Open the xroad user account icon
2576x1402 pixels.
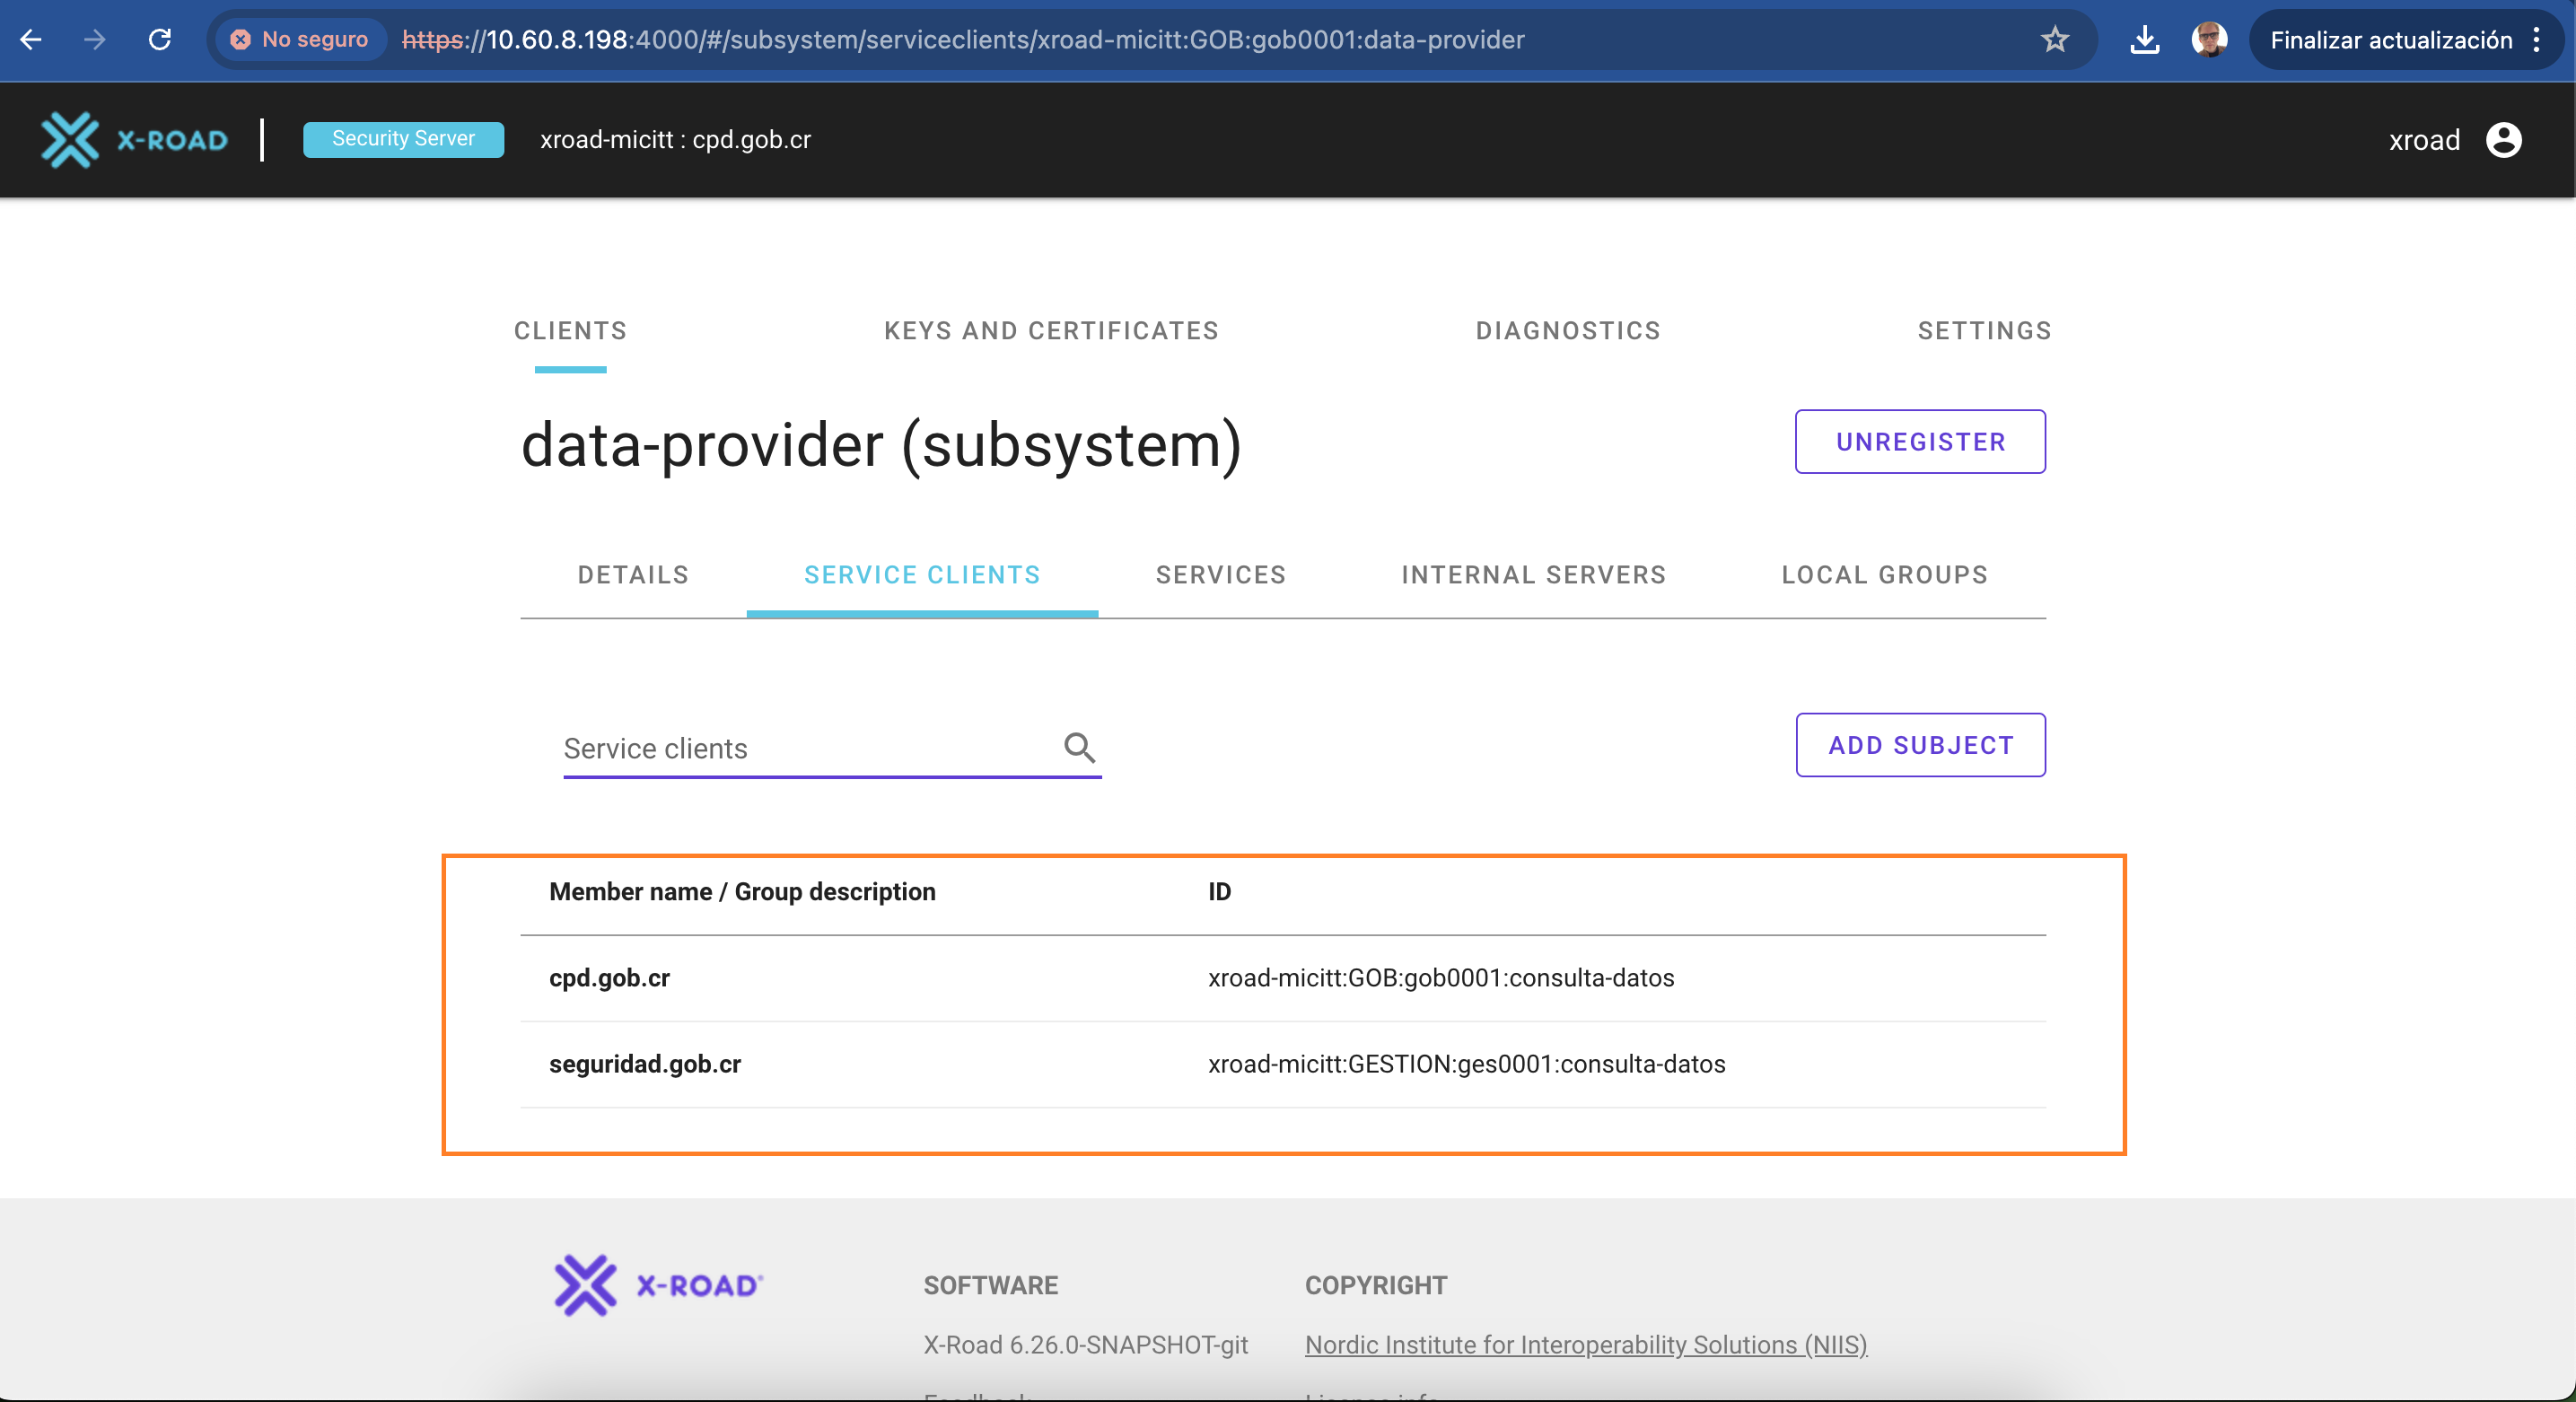pos(2503,140)
